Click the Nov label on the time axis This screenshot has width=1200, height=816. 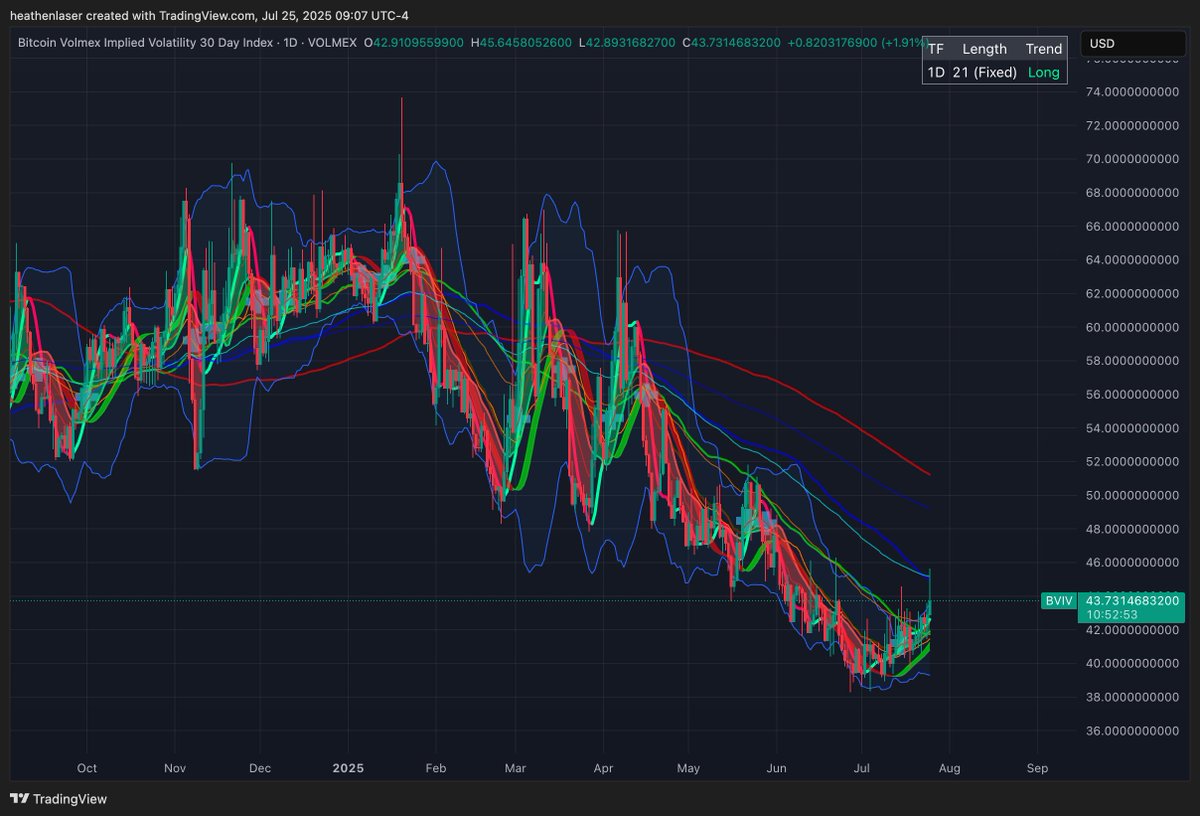175,768
